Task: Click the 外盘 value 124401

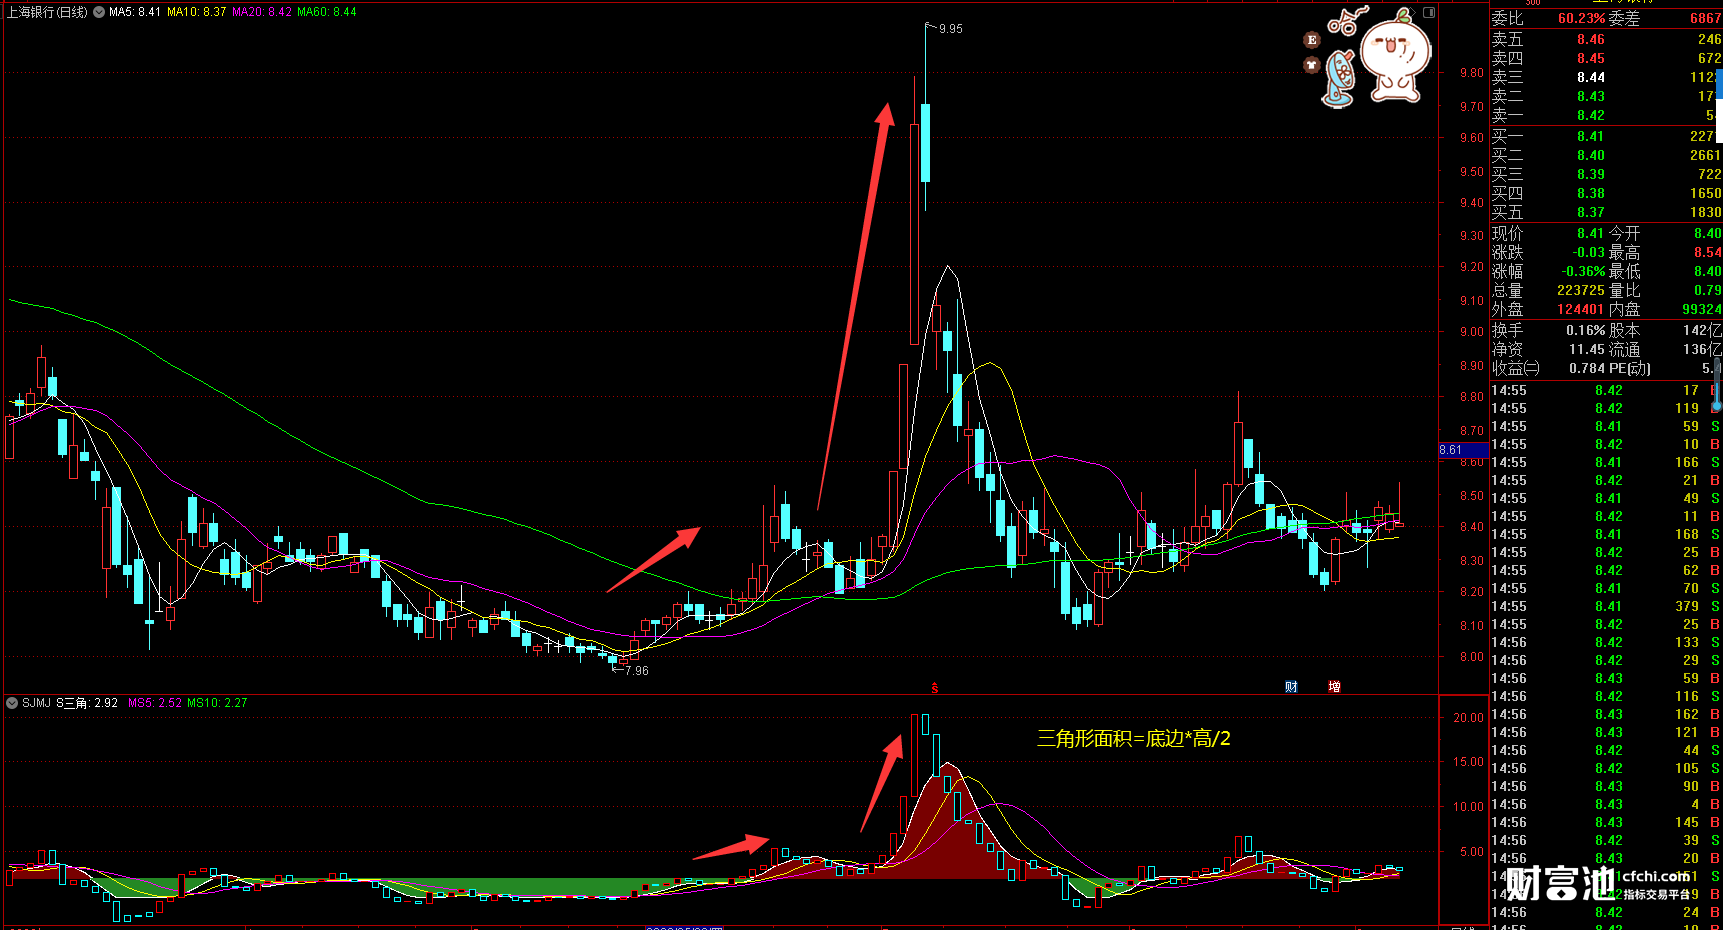Action: click(1580, 310)
